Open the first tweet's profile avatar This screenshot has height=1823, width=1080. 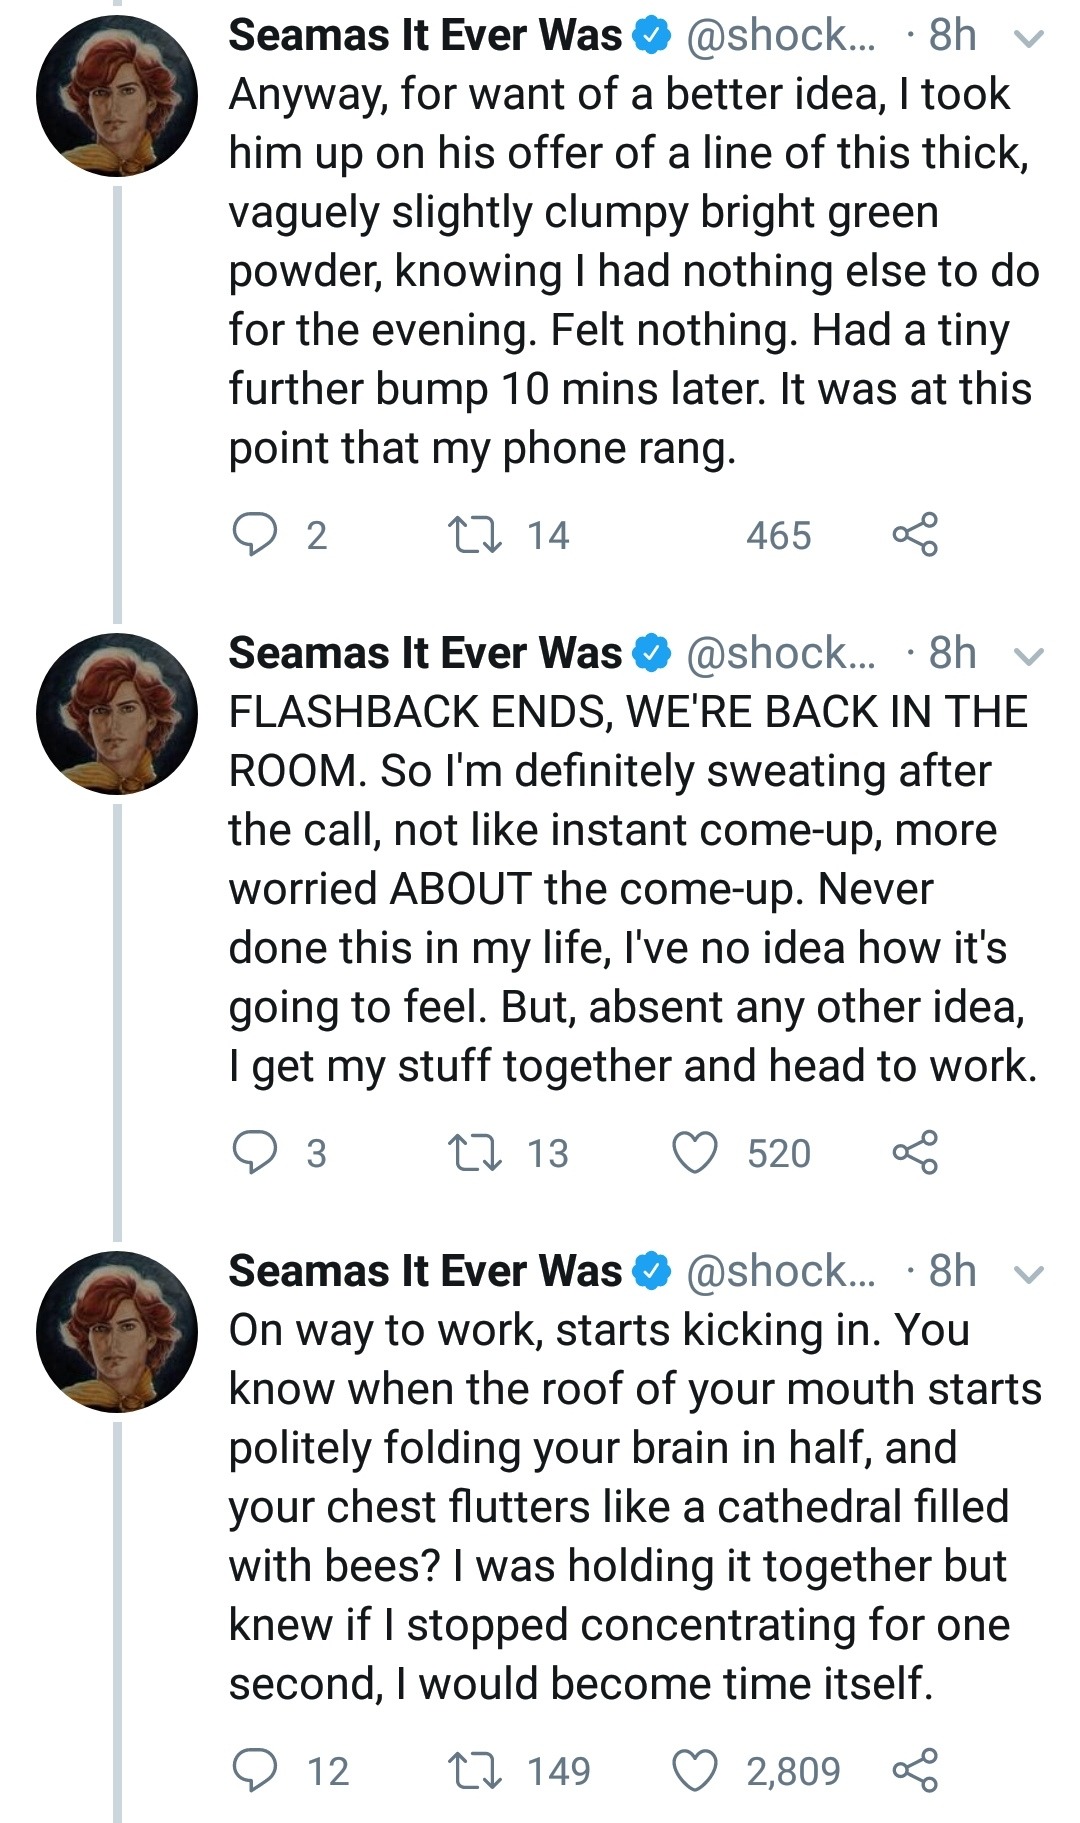pos(117,96)
